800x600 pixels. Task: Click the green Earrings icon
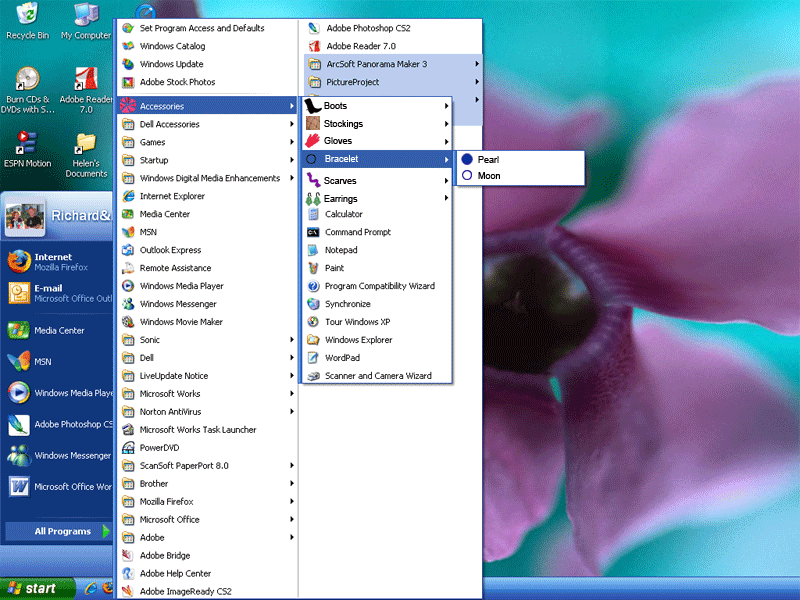(x=313, y=198)
